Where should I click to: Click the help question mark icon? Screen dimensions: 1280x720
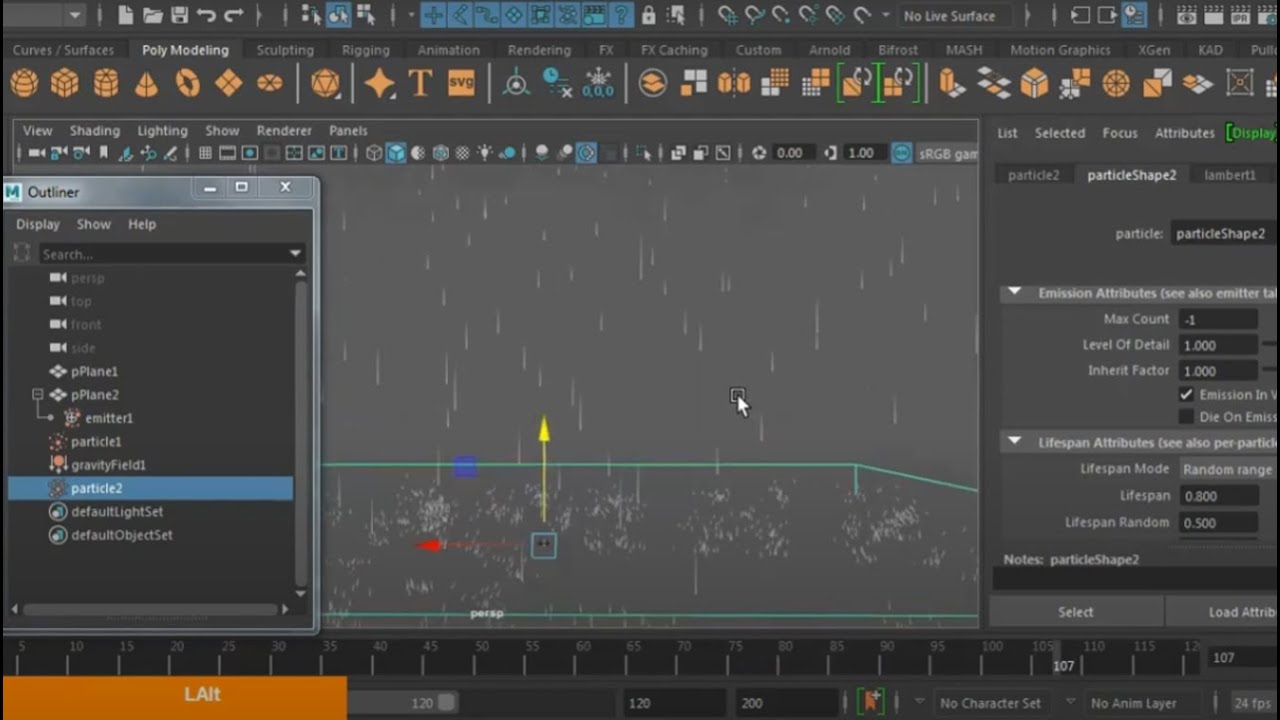click(x=621, y=15)
